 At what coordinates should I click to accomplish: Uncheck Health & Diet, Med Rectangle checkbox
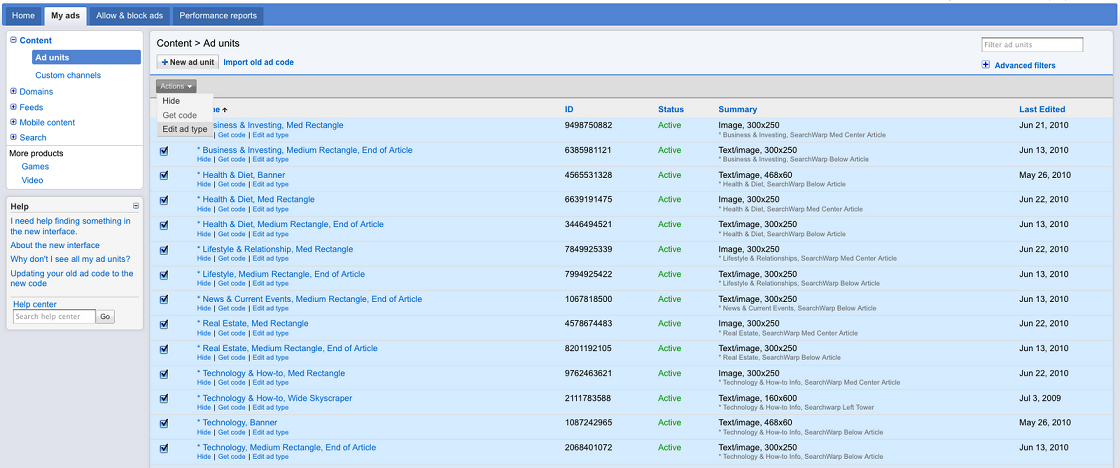164,201
